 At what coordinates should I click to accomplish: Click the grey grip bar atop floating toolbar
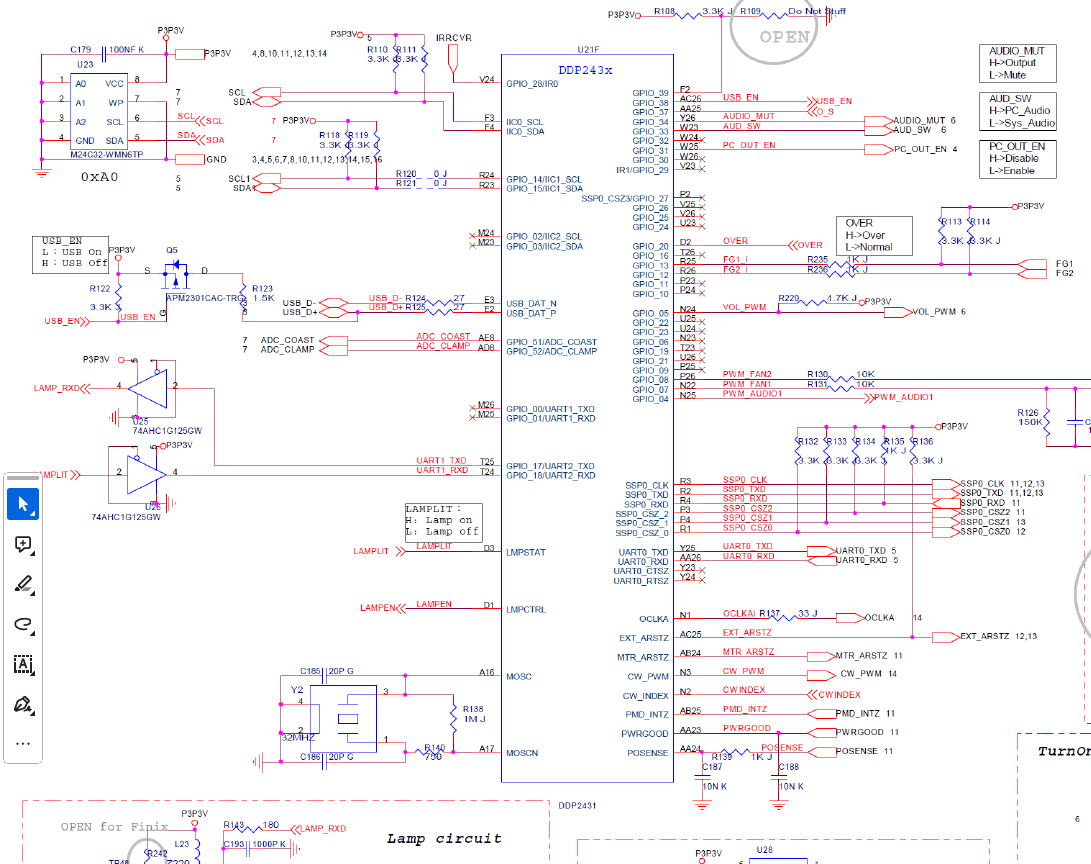(23, 478)
